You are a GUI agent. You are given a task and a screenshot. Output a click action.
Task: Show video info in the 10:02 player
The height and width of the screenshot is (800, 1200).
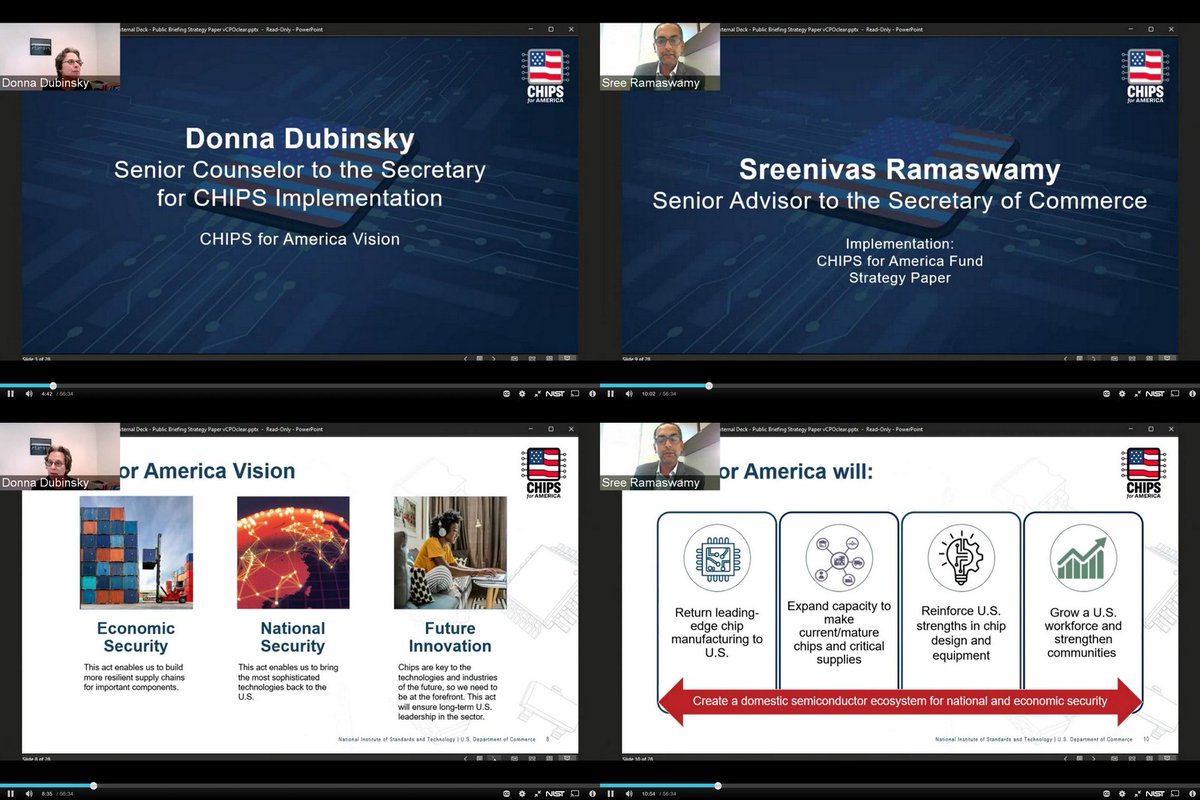point(1192,394)
